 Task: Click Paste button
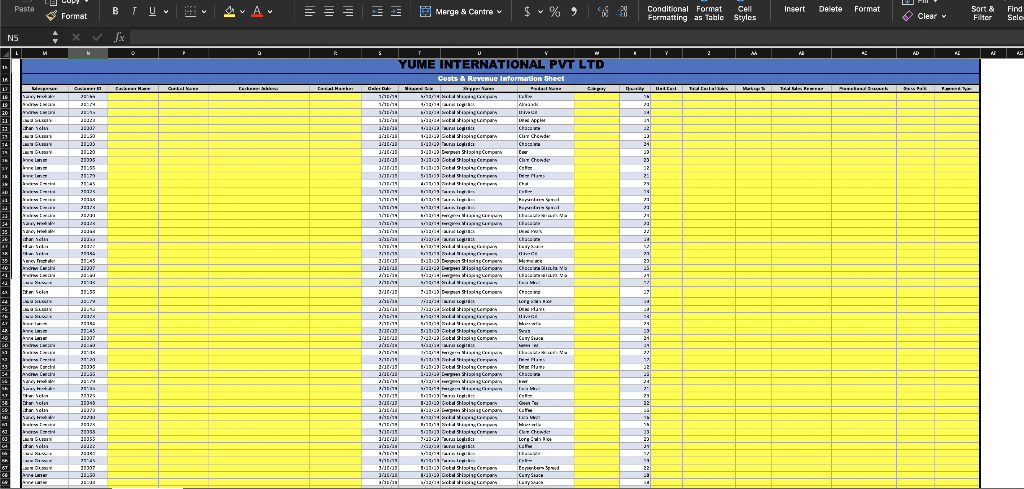tap(24, 9)
